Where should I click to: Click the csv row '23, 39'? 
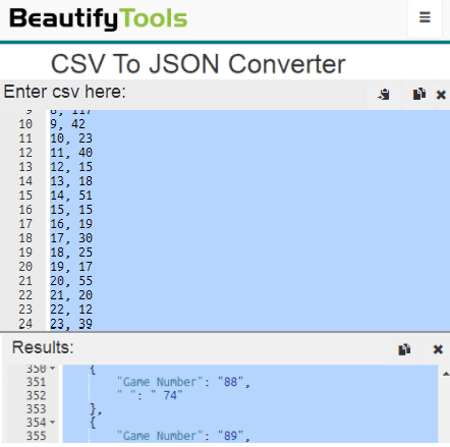(x=250, y=324)
